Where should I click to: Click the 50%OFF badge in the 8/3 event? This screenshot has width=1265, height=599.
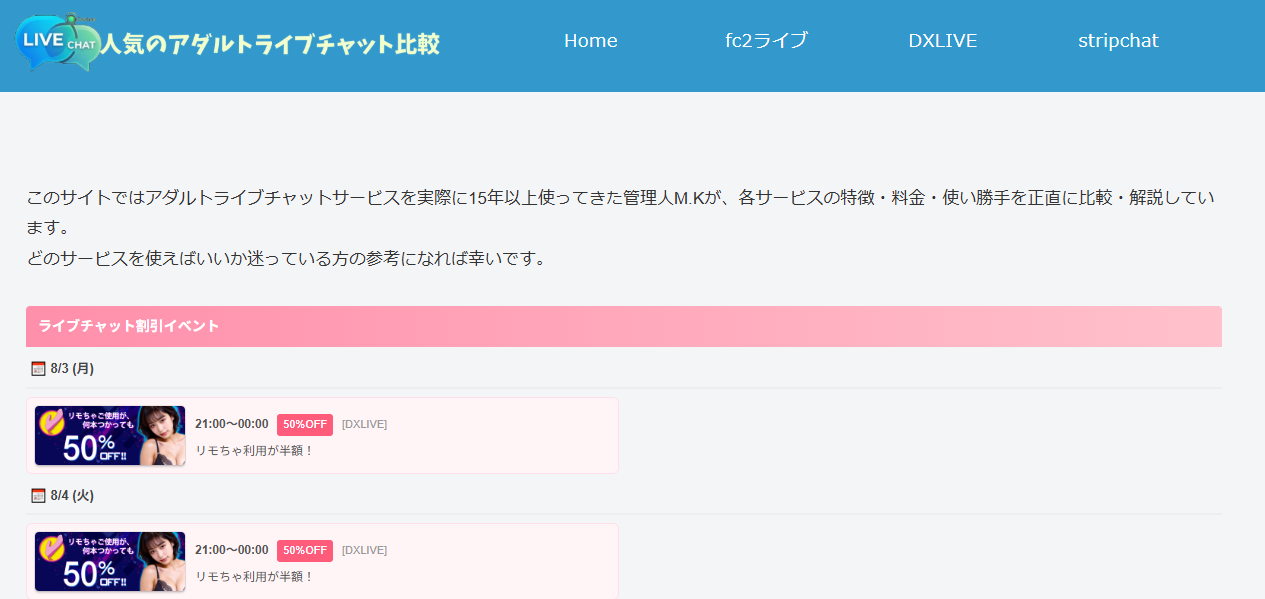[x=305, y=424]
